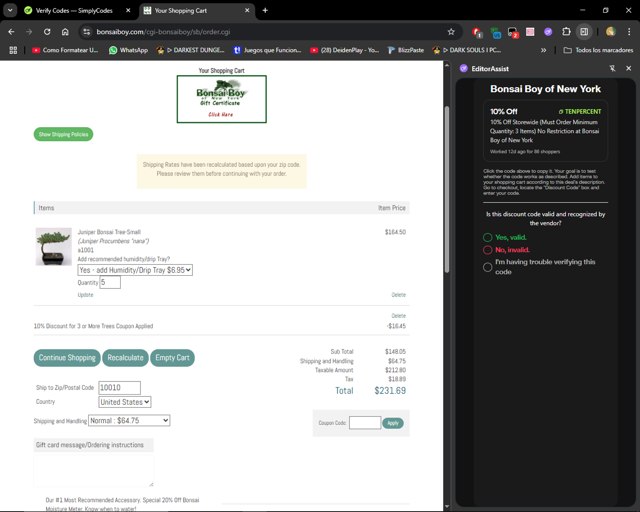This screenshot has width=640, height=512.
Task: Open the Humidity/Drip Tray dropdown
Action: point(135,270)
